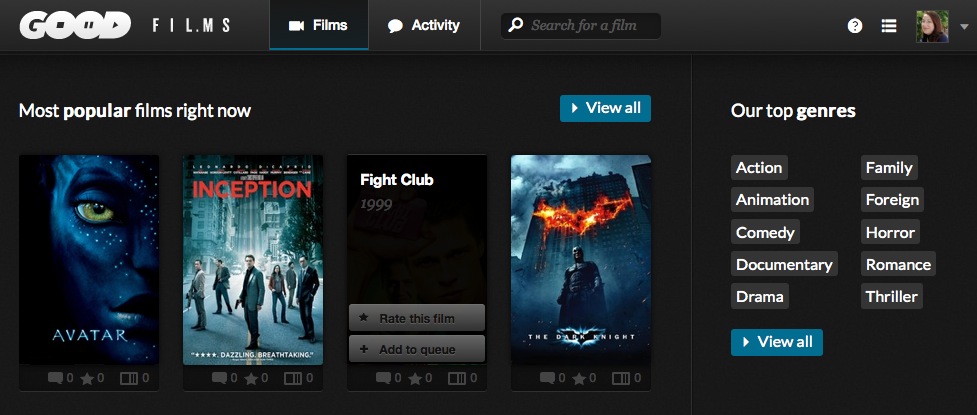Click the star rating icon under Inception
Viewport: 977px width, 415px height.
[x=251, y=379]
